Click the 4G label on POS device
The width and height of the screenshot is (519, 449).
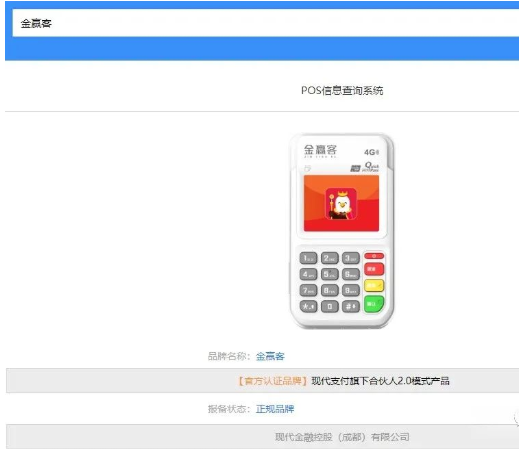click(371, 152)
